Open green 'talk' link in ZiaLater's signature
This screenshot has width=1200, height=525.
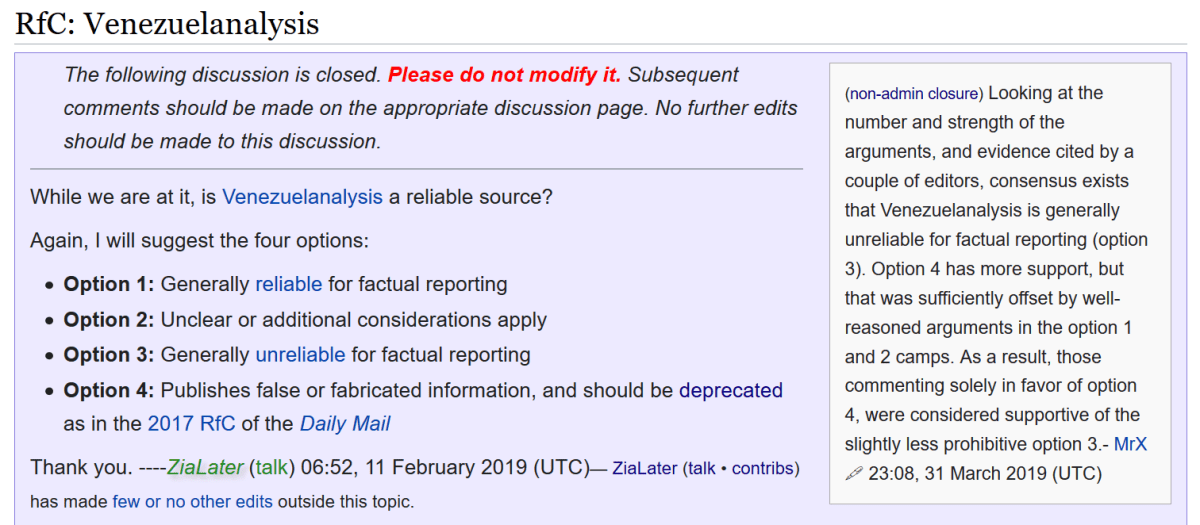[x=271, y=467]
